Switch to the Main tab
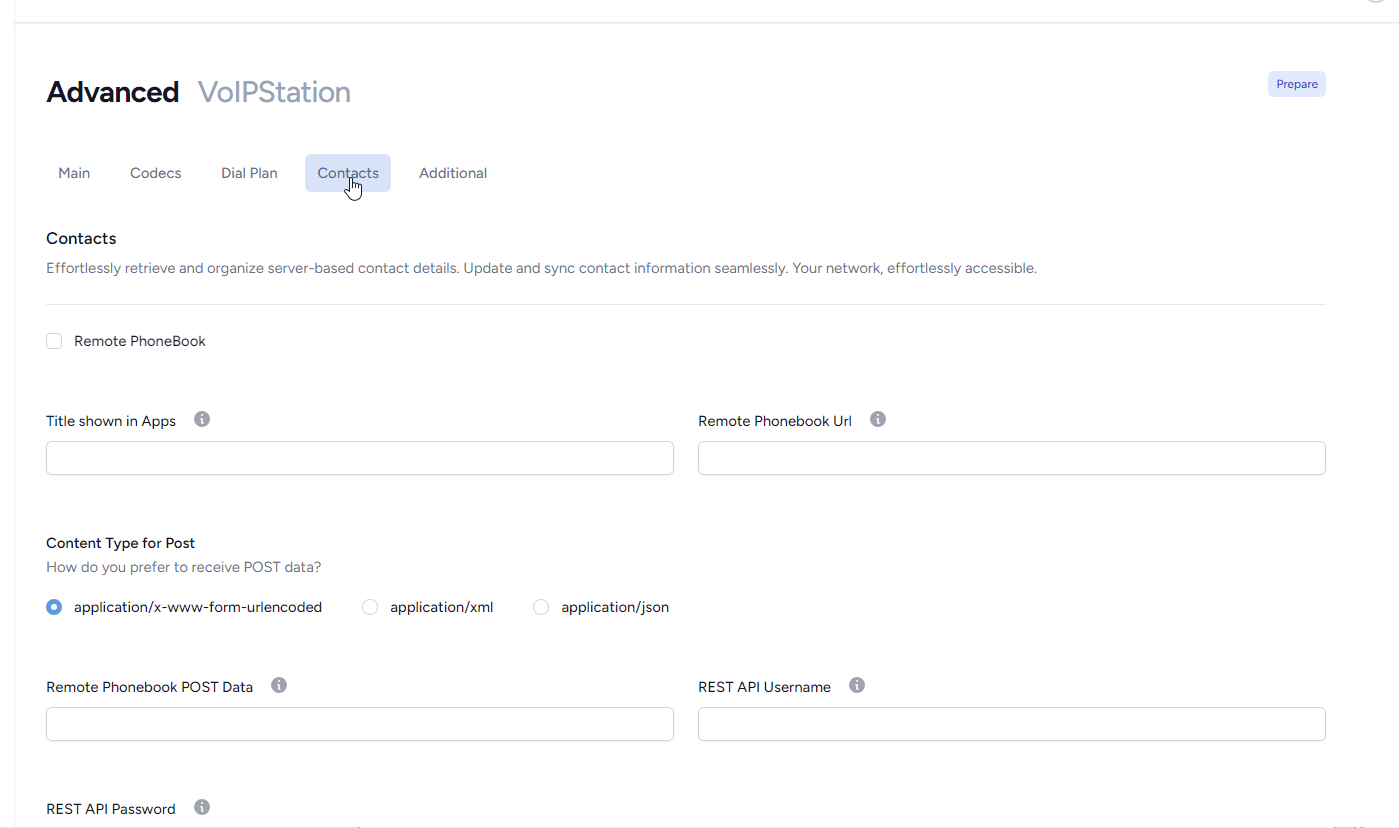 pyautogui.click(x=74, y=173)
